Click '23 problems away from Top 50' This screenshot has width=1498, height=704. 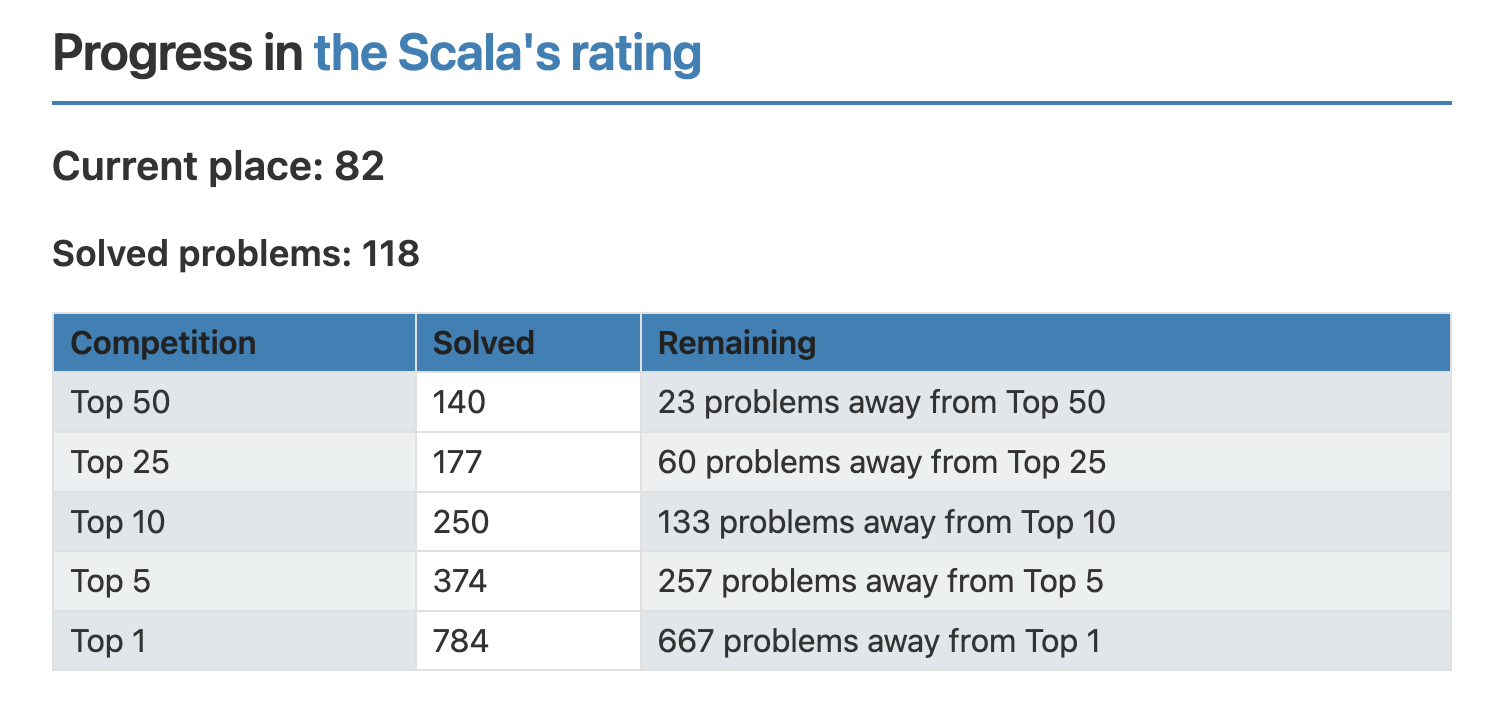[x=882, y=402]
